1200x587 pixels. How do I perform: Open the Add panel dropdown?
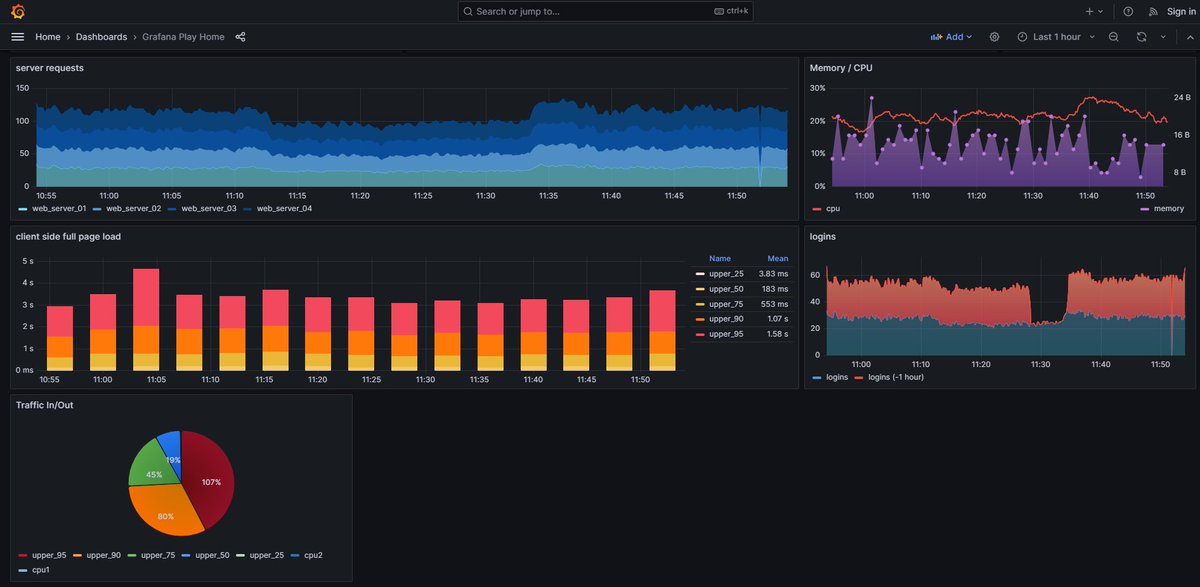click(x=951, y=37)
